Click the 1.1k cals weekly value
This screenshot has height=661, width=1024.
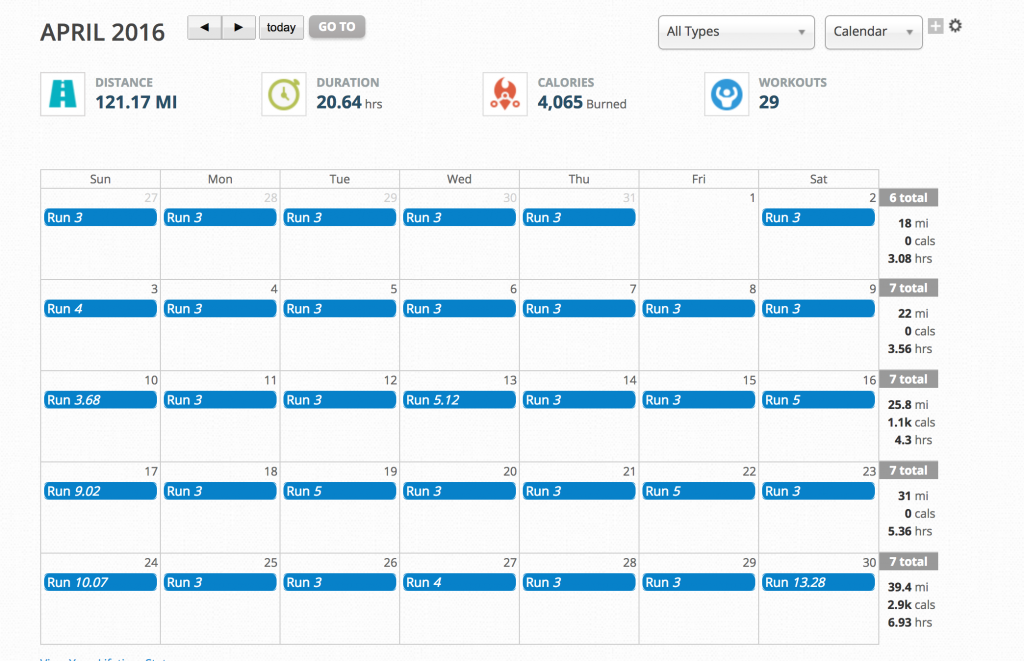(x=911, y=423)
